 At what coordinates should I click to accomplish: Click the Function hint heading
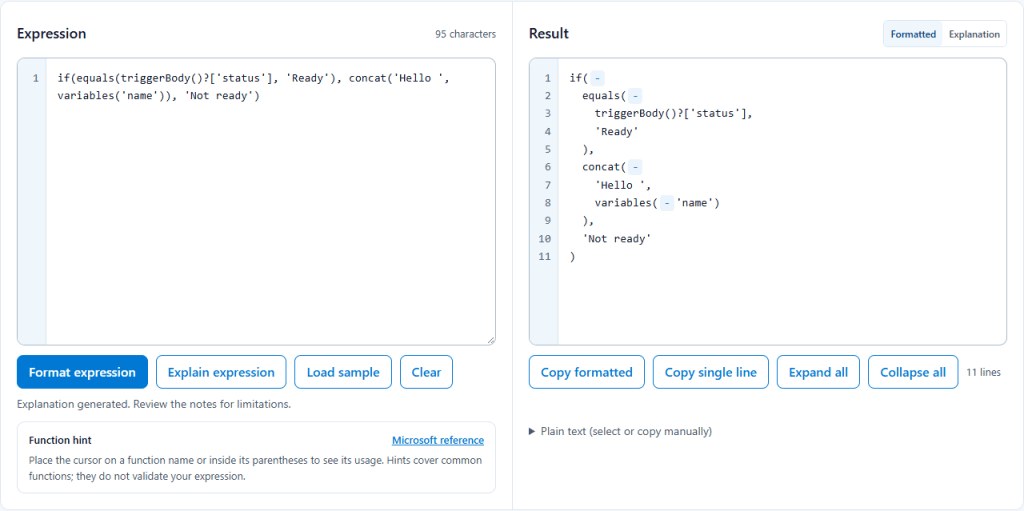point(60,440)
